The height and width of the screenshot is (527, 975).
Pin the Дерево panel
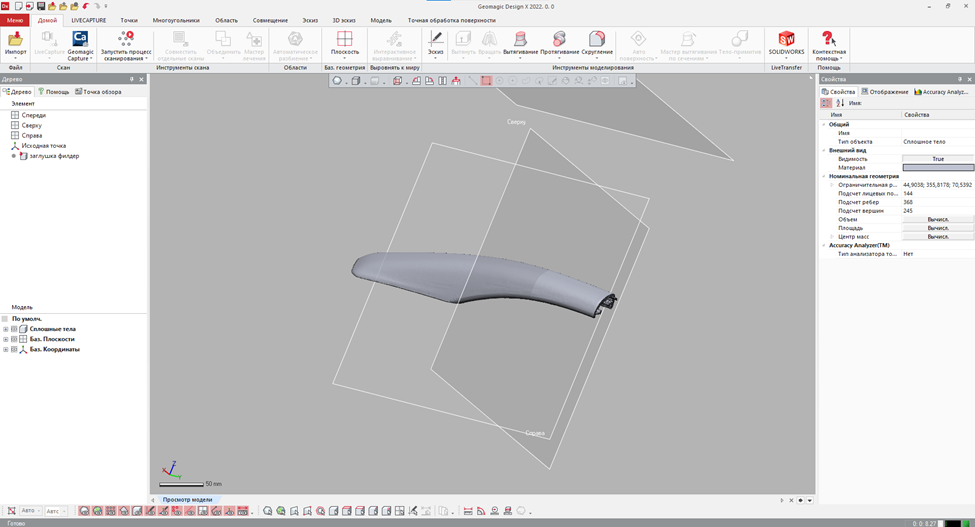coord(132,80)
